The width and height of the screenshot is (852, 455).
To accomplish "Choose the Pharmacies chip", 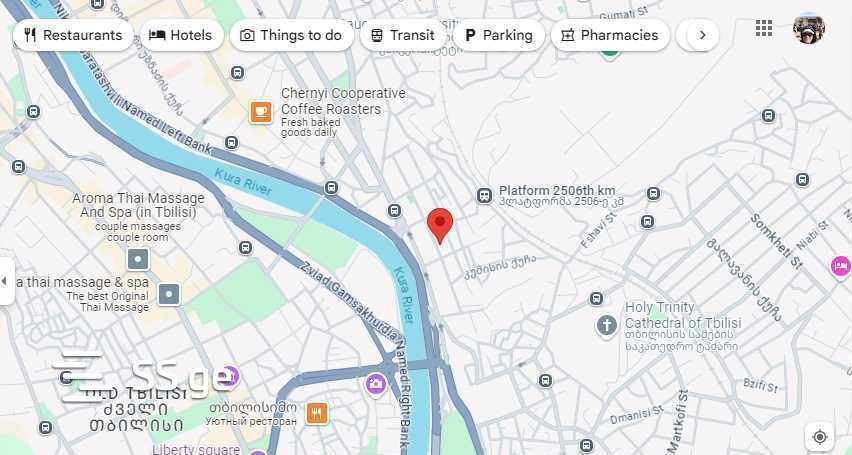I will (x=610, y=35).
